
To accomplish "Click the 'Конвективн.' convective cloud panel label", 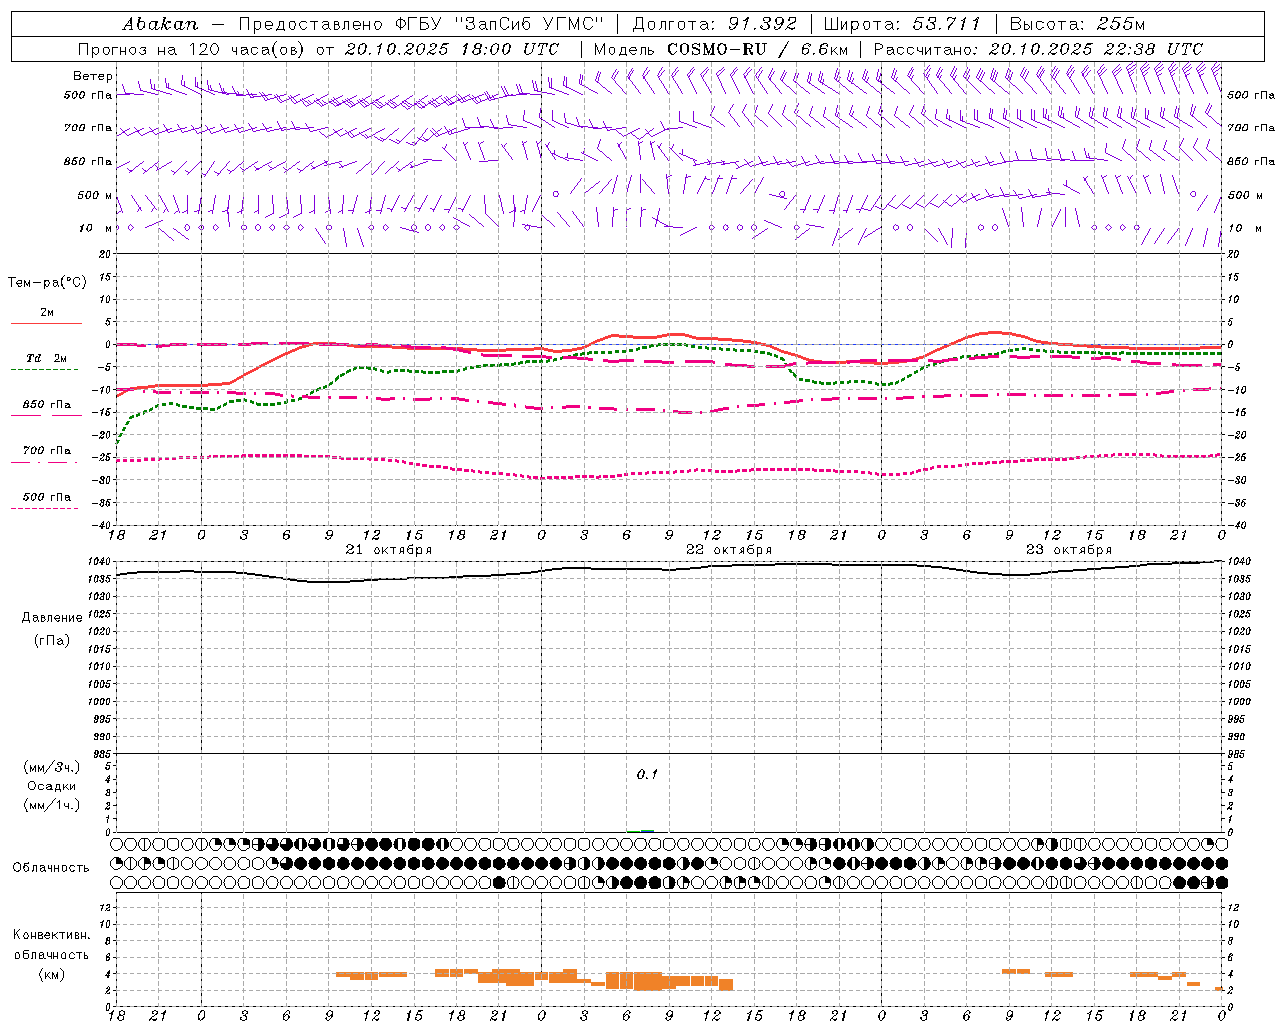I will [x=52, y=935].
